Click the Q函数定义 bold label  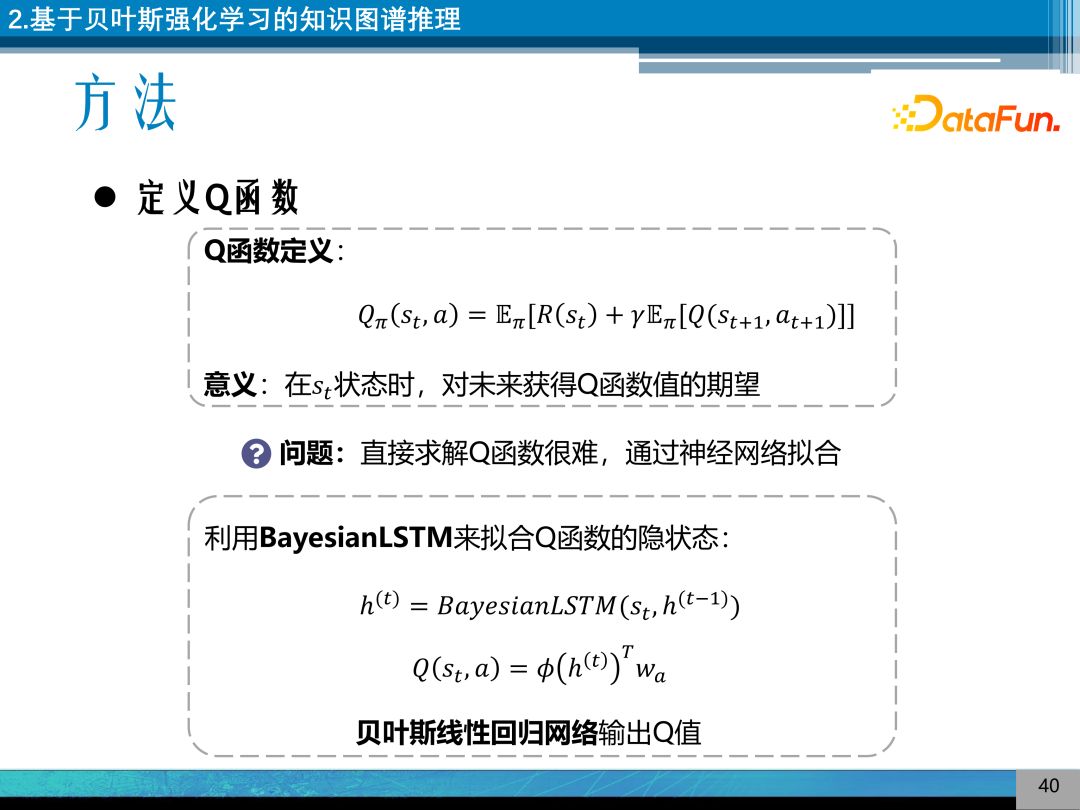coord(269,251)
